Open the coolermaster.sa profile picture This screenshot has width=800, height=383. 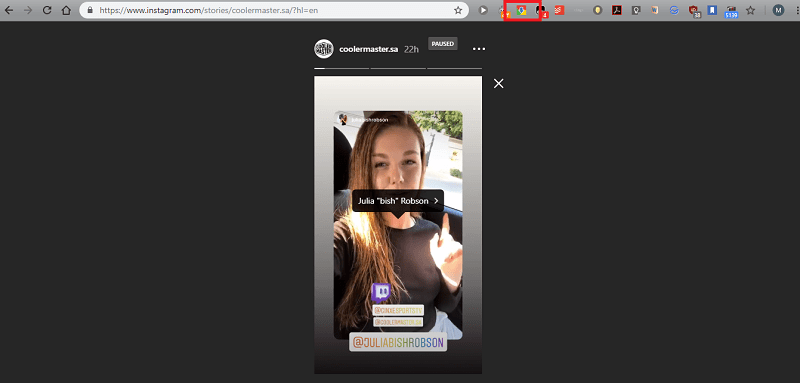pos(323,48)
